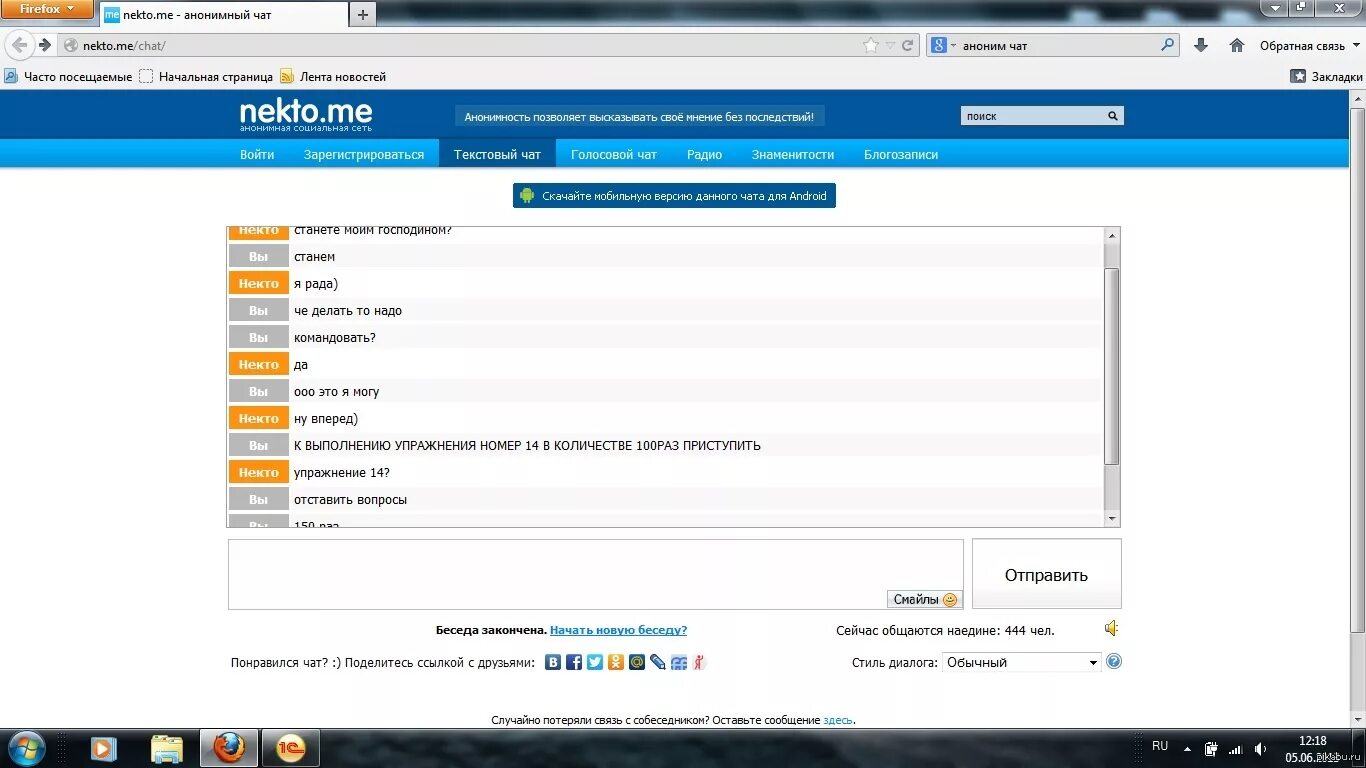The image size is (1366, 768).
Task: Click the Android robot icon on download banner
Action: 527,196
